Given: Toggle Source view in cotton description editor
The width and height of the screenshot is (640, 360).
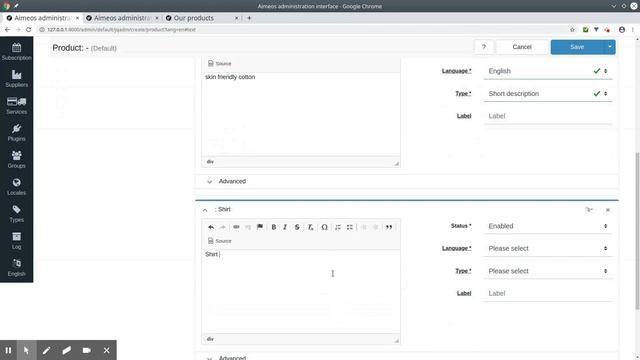Looking at the screenshot, I should [220, 63].
